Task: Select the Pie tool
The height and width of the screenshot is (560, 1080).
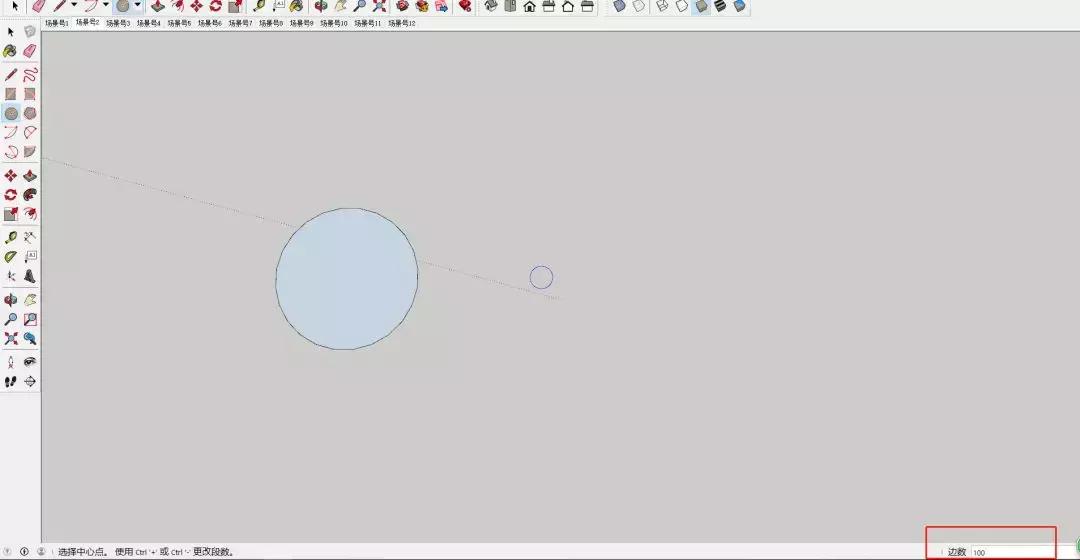Action: point(30,152)
